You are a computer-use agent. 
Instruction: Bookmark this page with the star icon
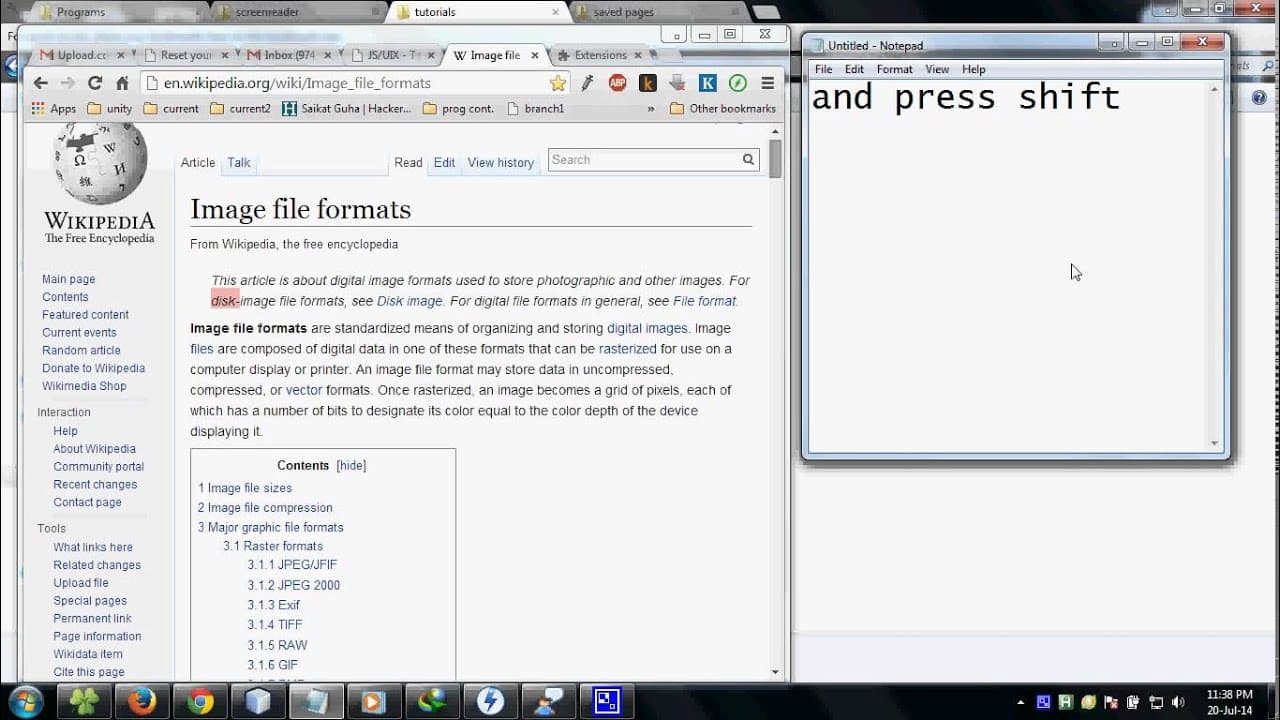click(558, 83)
